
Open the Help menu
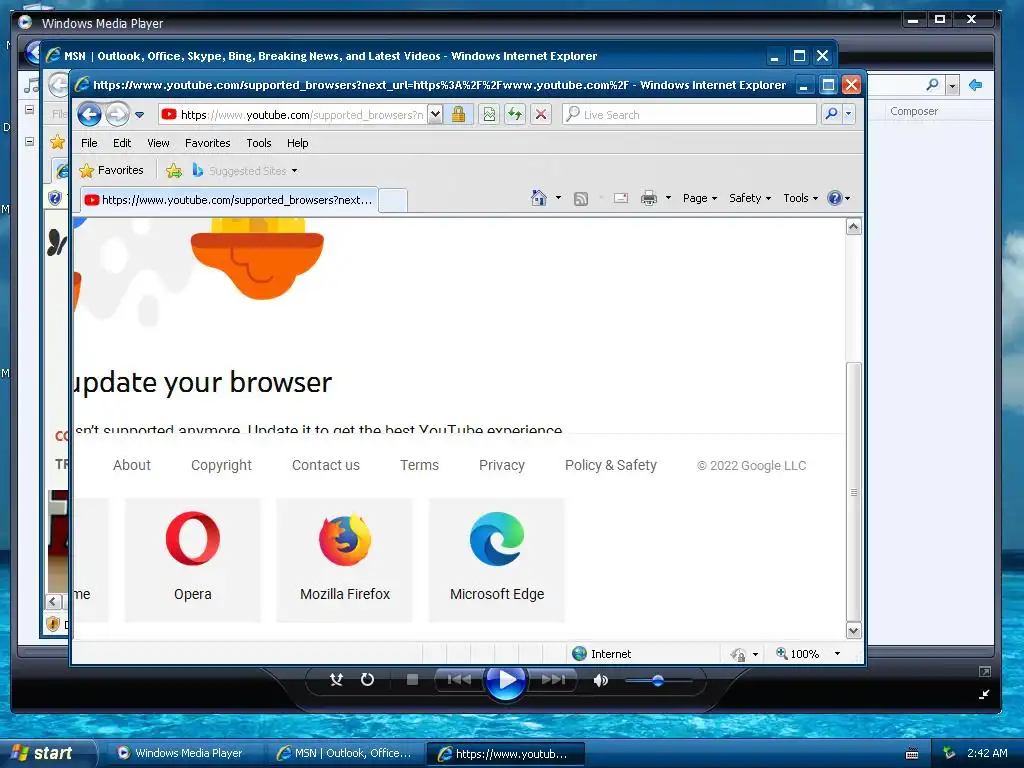pos(297,143)
